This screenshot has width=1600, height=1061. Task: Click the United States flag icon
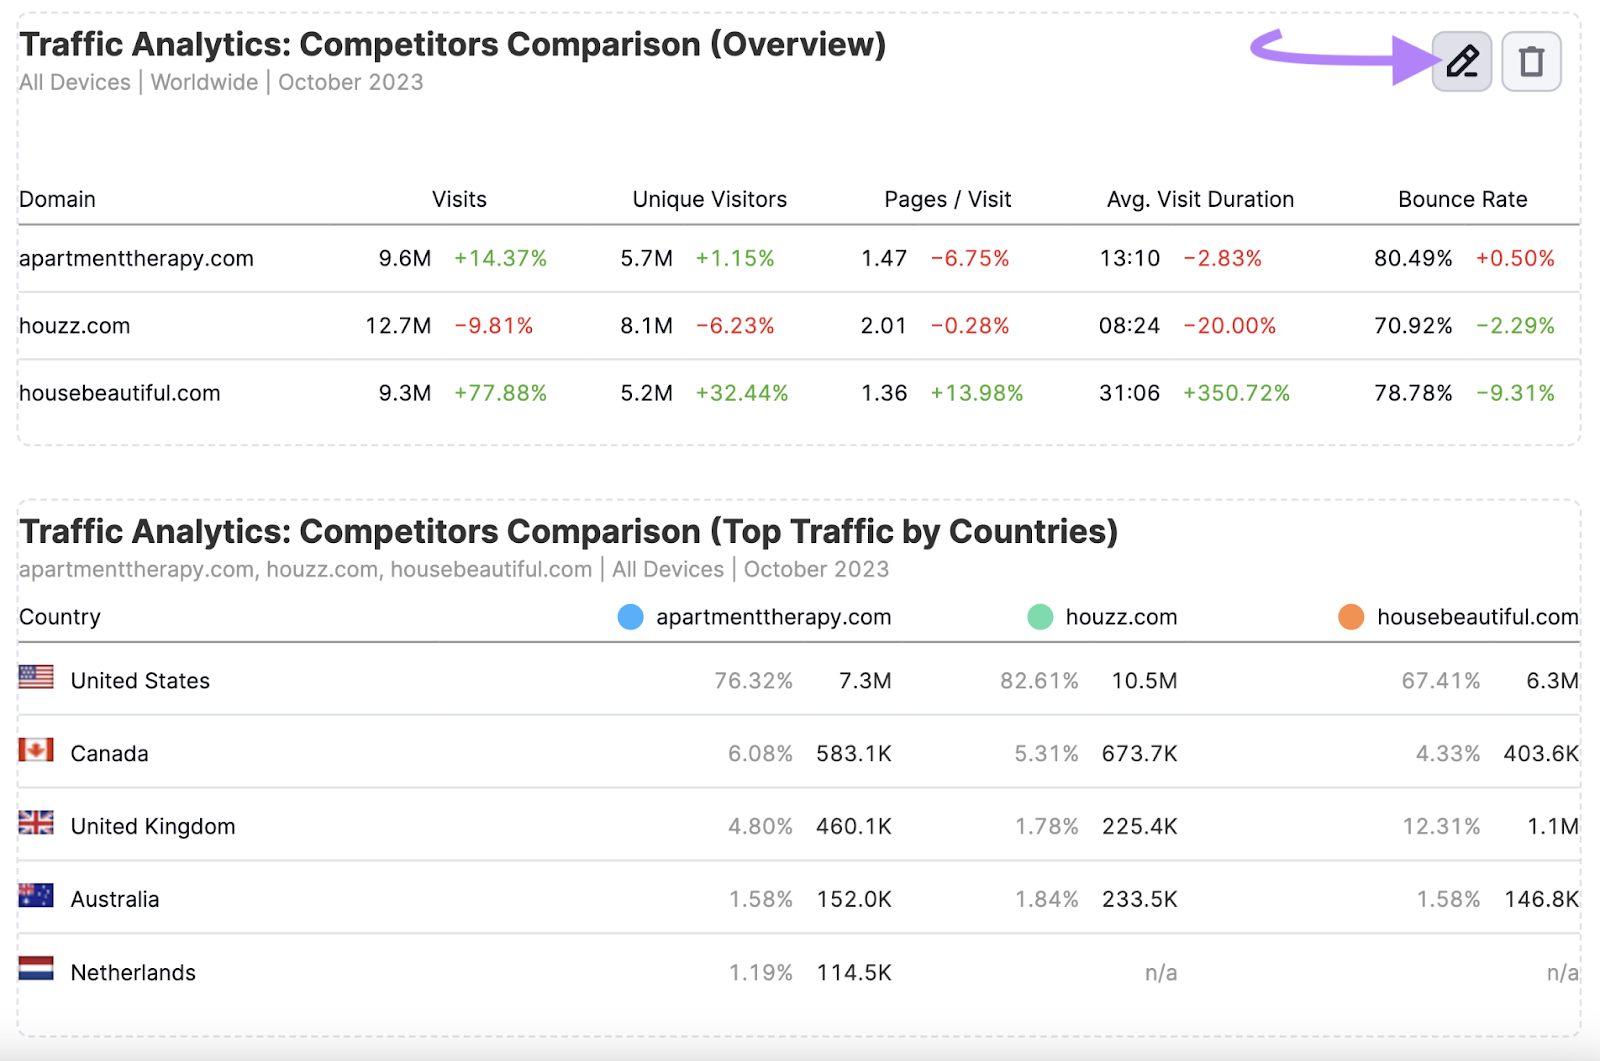tap(35, 677)
